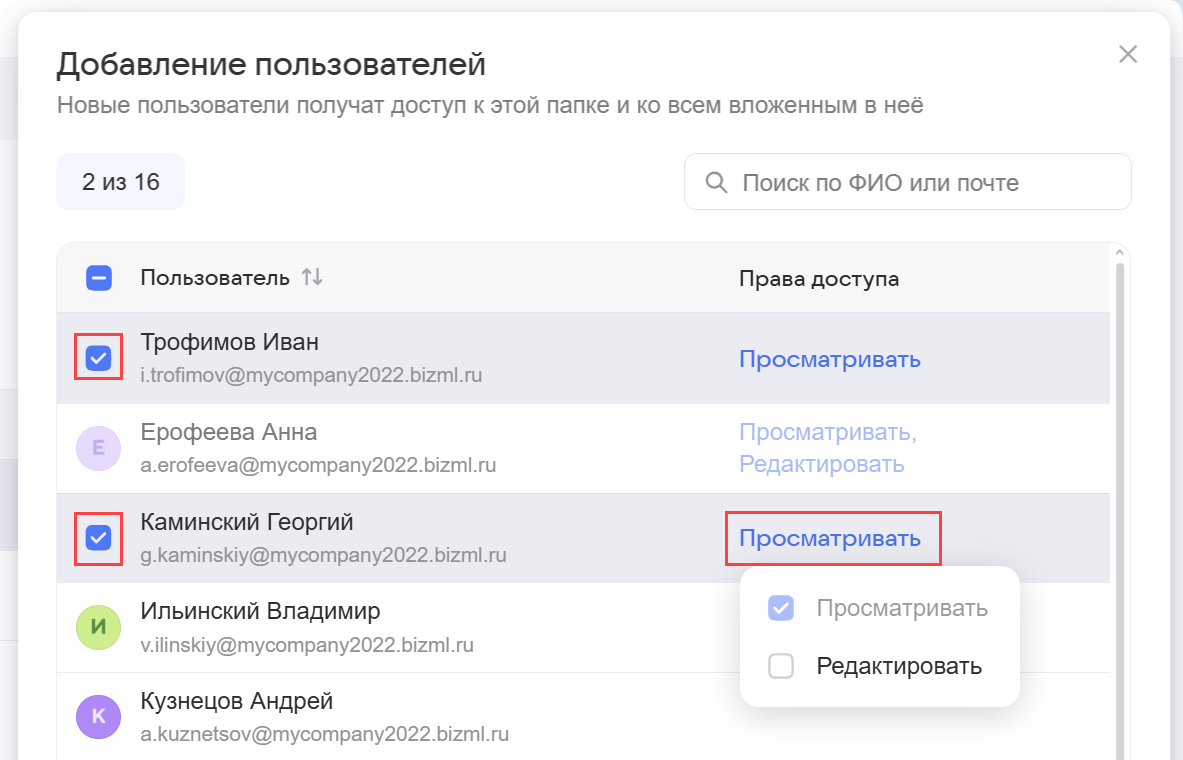1183x760 pixels.
Task: Open Ерофеева Анна's access rights dropdown
Action: point(827,448)
